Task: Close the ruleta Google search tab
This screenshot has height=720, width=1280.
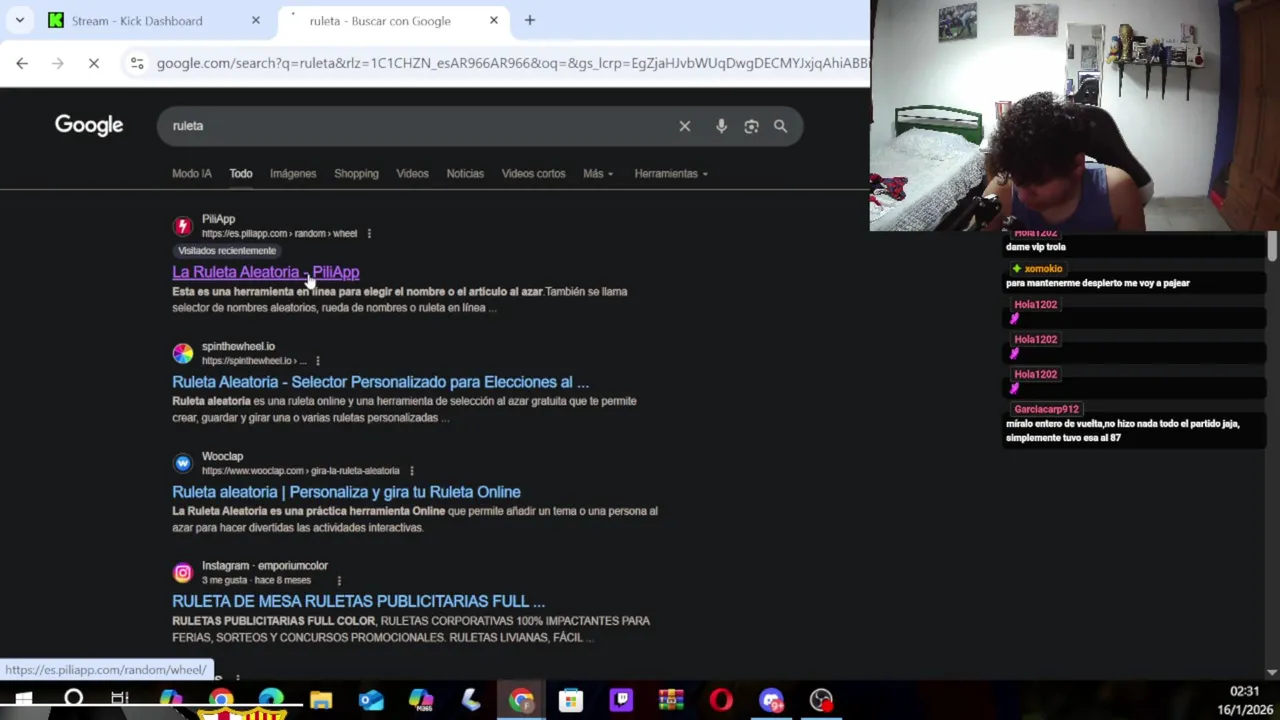Action: [x=493, y=20]
